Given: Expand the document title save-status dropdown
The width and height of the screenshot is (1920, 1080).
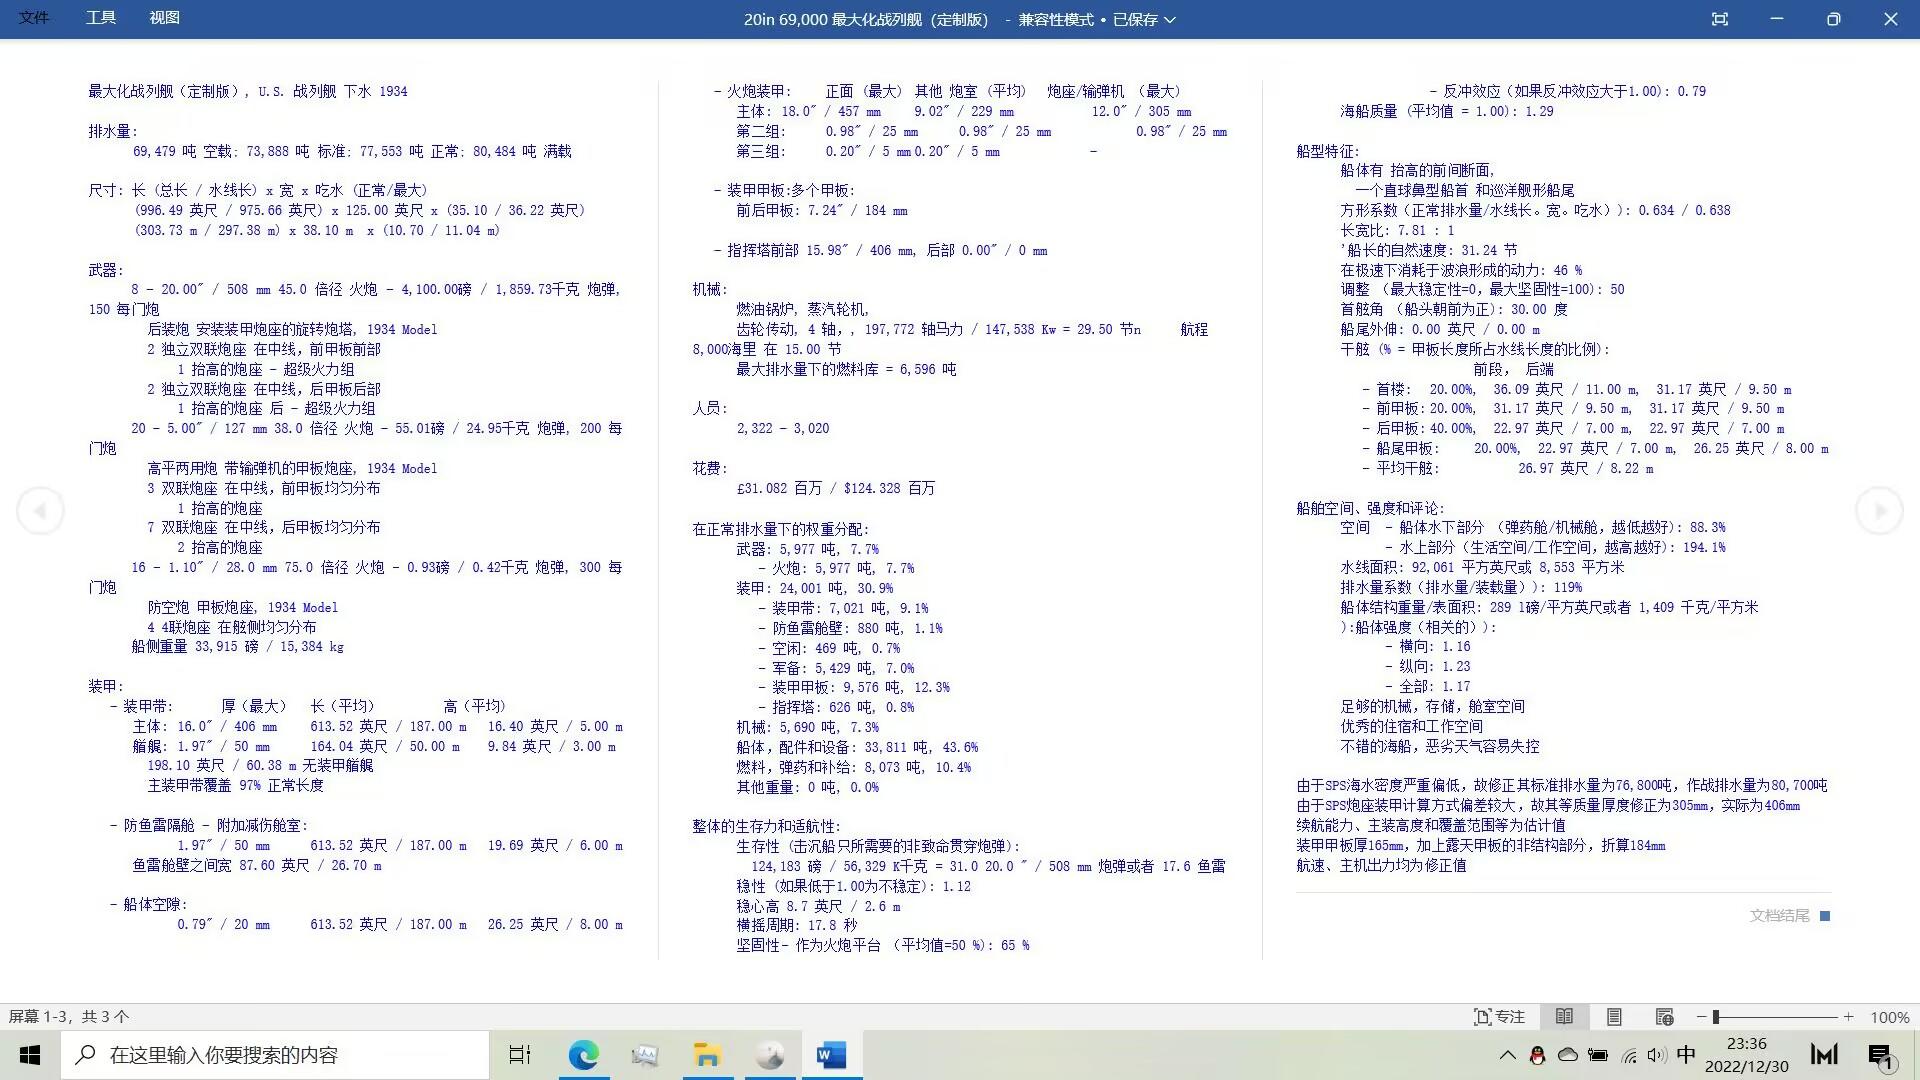Looking at the screenshot, I should [1170, 20].
